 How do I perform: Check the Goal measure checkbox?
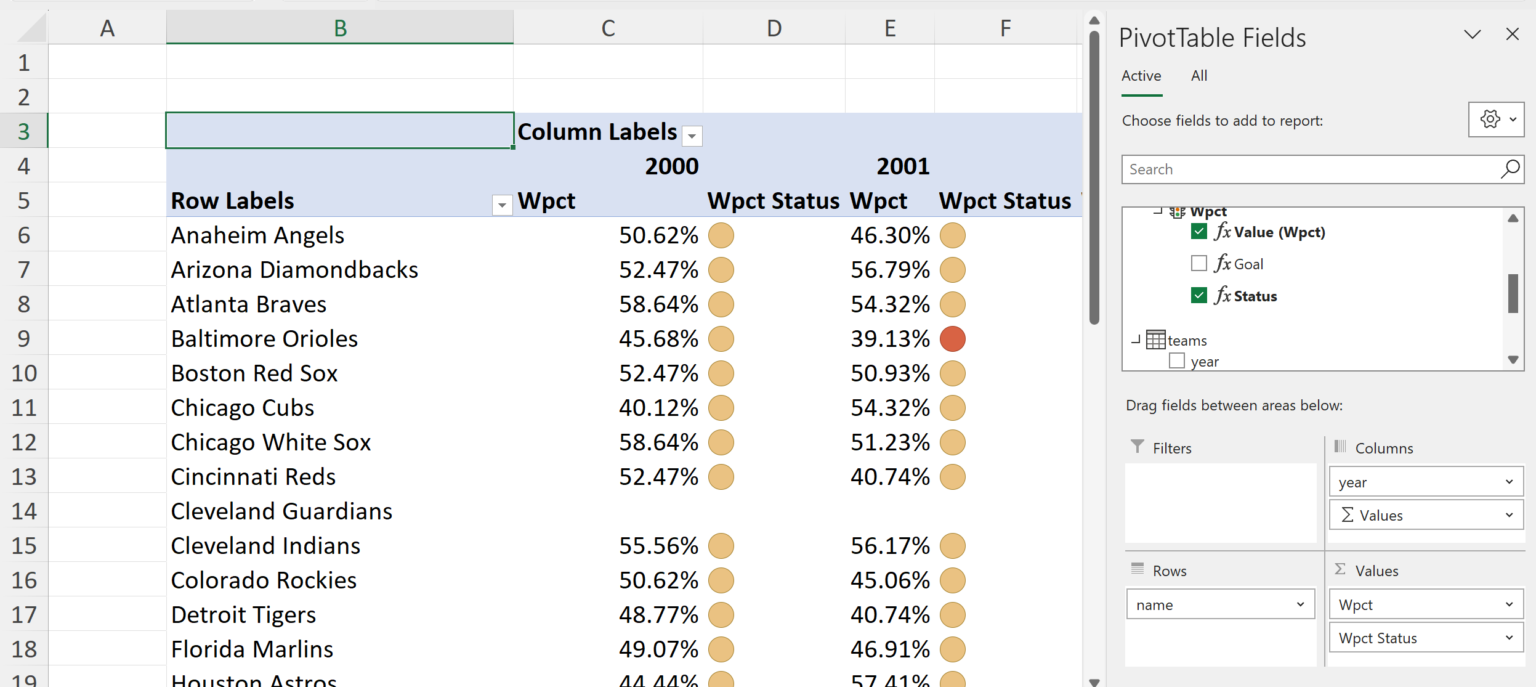point(1197,263)
